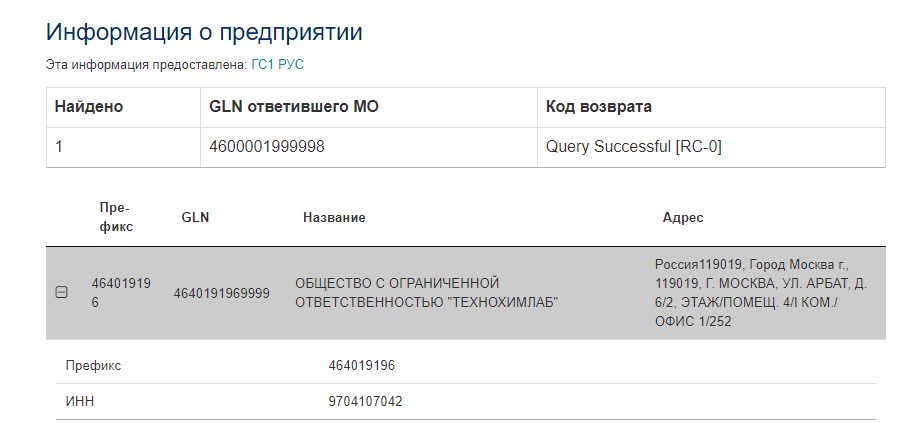This screenshot has width=906, height=423.
Task: Click the Префикс label in the details
Action: point(93,366)
